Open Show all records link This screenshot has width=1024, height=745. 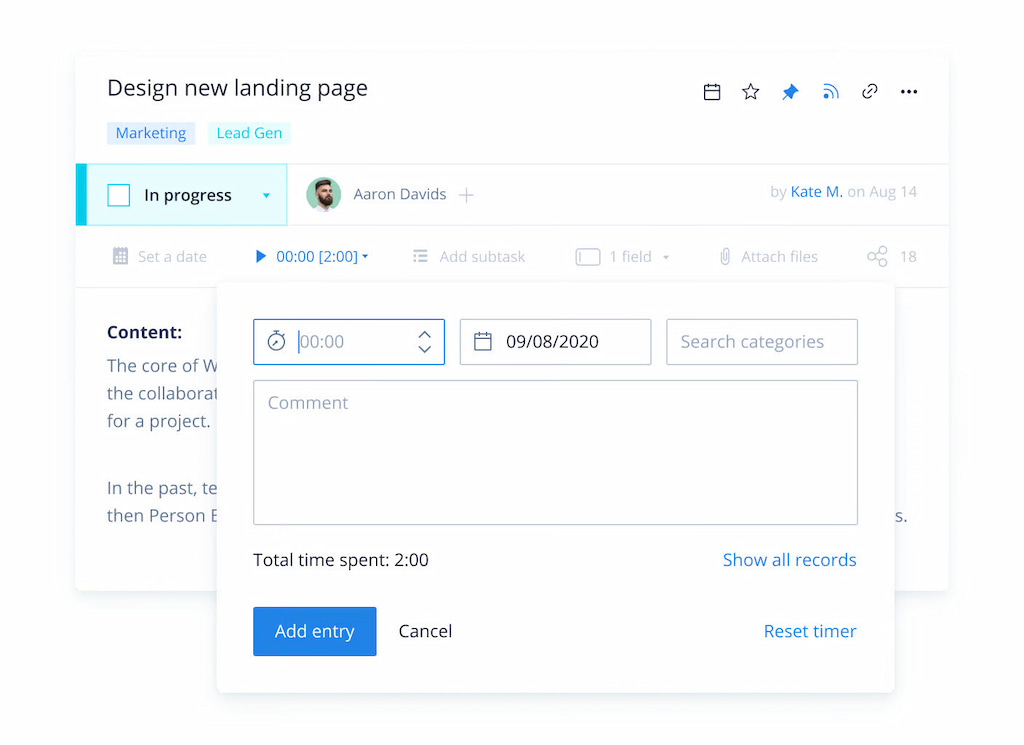[x=789, y=560]
